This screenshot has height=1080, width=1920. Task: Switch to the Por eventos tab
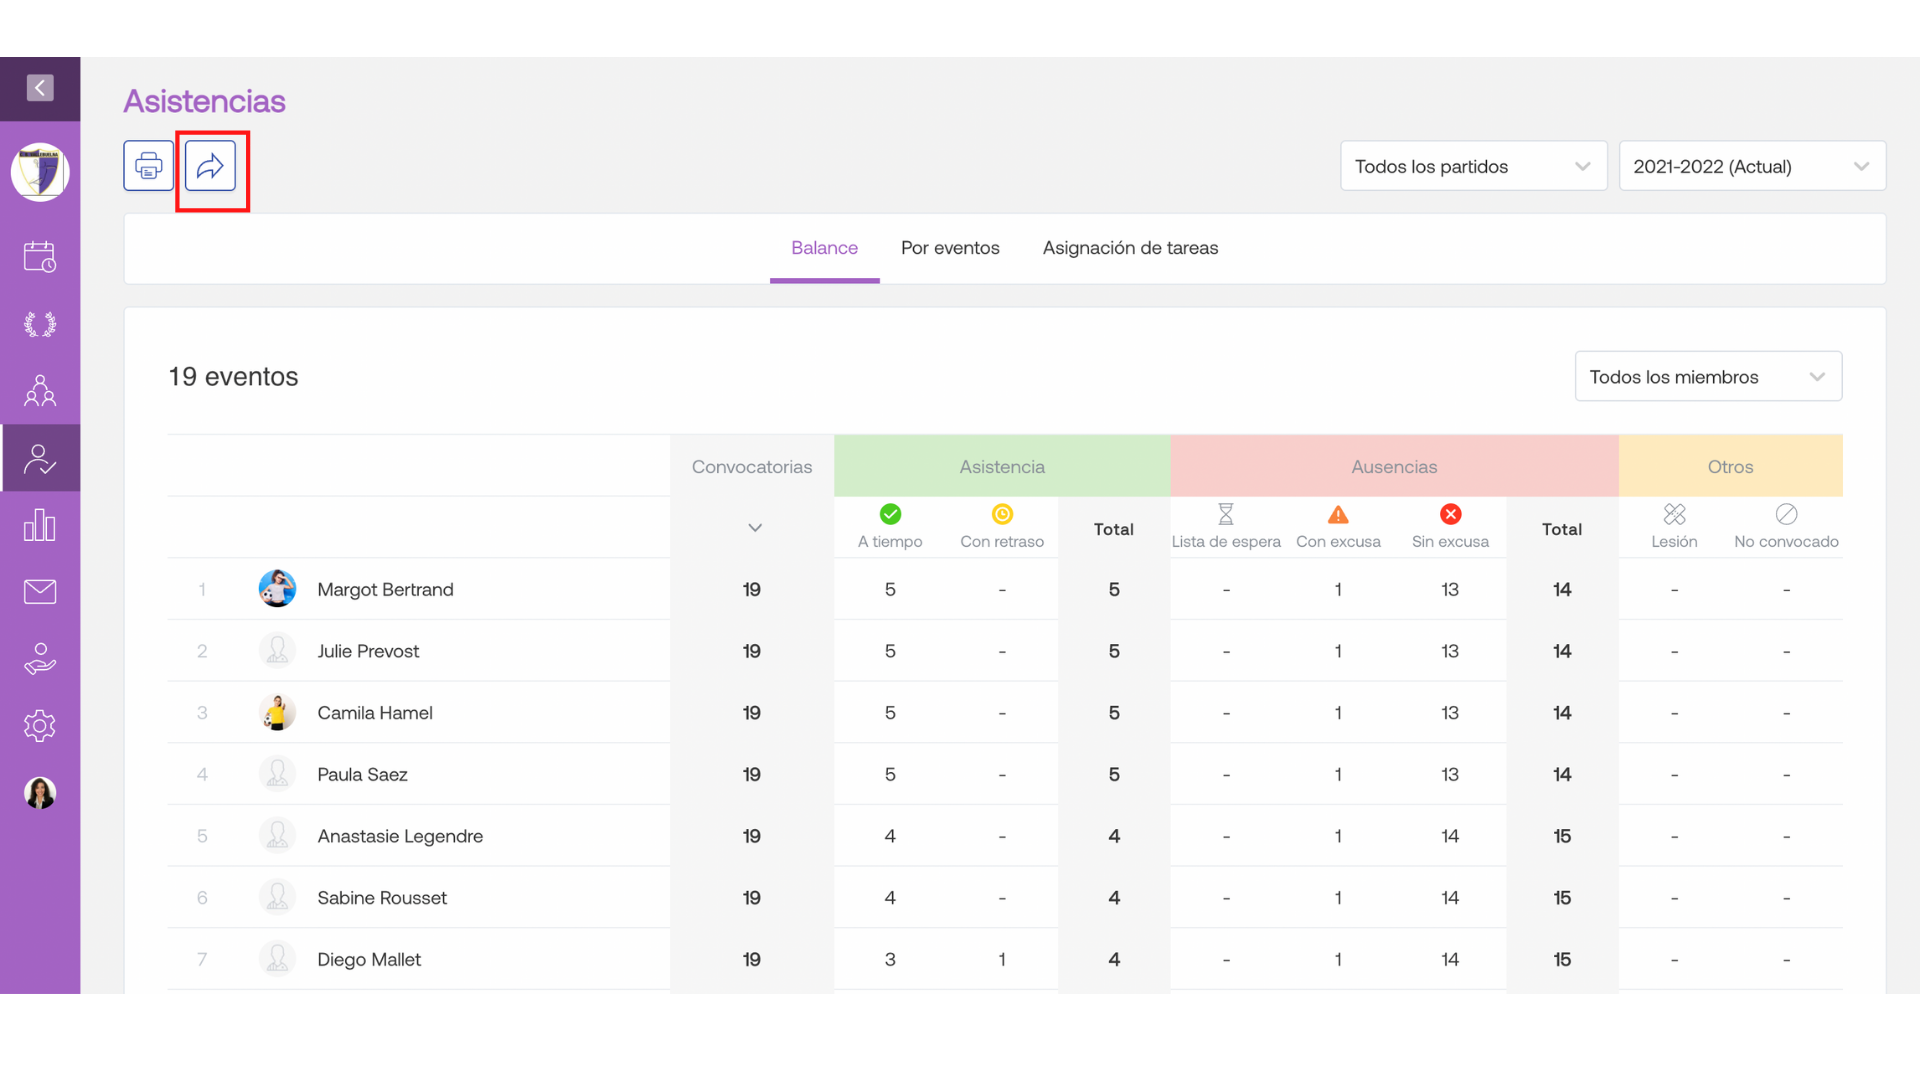[950, 248]
